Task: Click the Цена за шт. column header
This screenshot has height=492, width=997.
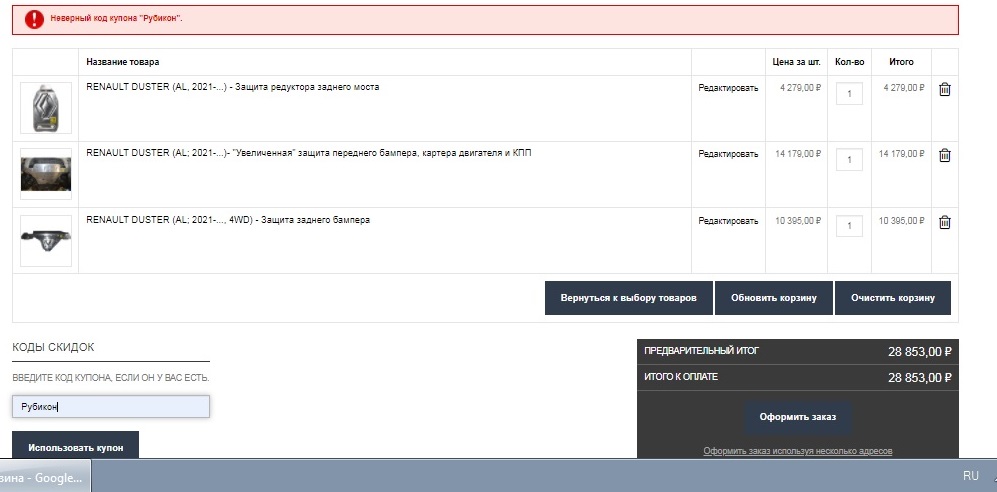Action: click(x=796, y=62)
